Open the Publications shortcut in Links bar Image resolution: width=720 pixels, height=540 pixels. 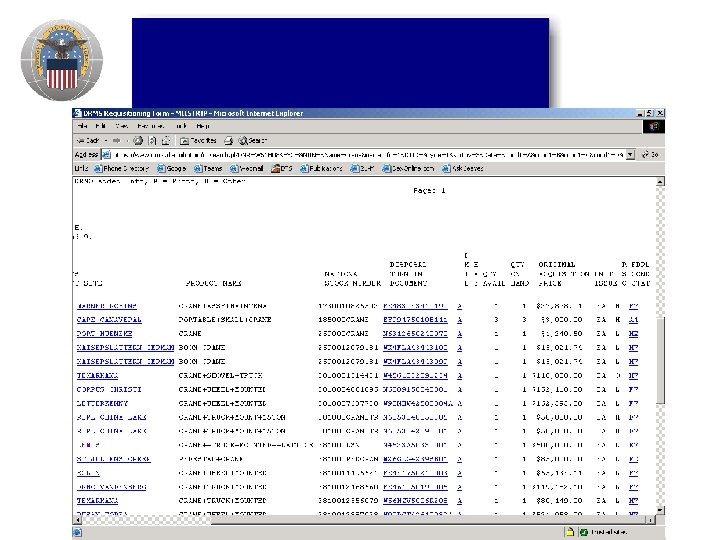pyautogui.click(x=321, y=169)
